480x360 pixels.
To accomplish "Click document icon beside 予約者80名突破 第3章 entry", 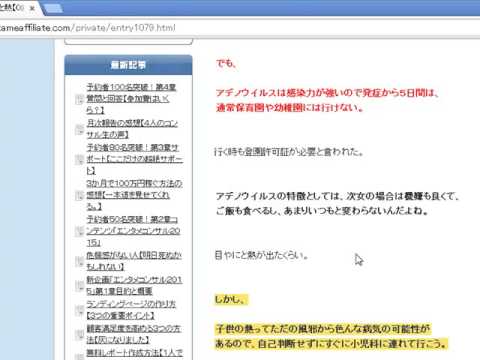I will [79, 159].
